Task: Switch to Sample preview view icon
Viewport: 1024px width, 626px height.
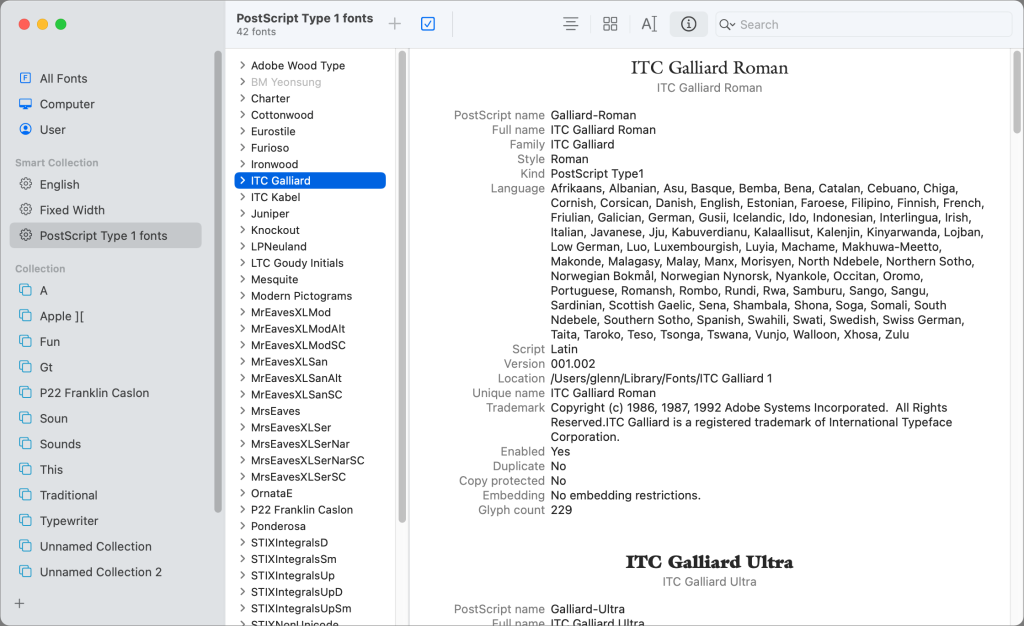Action: [570, 24]
